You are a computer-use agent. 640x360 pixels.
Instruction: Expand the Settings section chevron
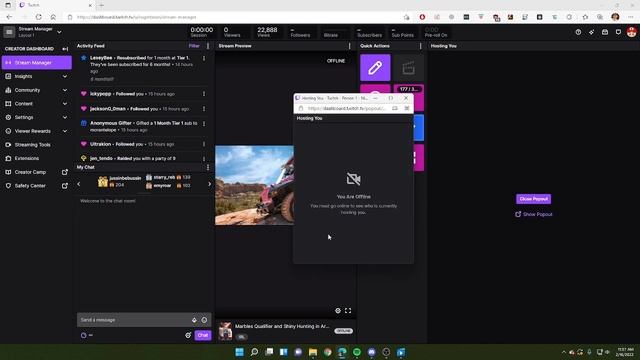pyautogui.click(x=64, y=118)
